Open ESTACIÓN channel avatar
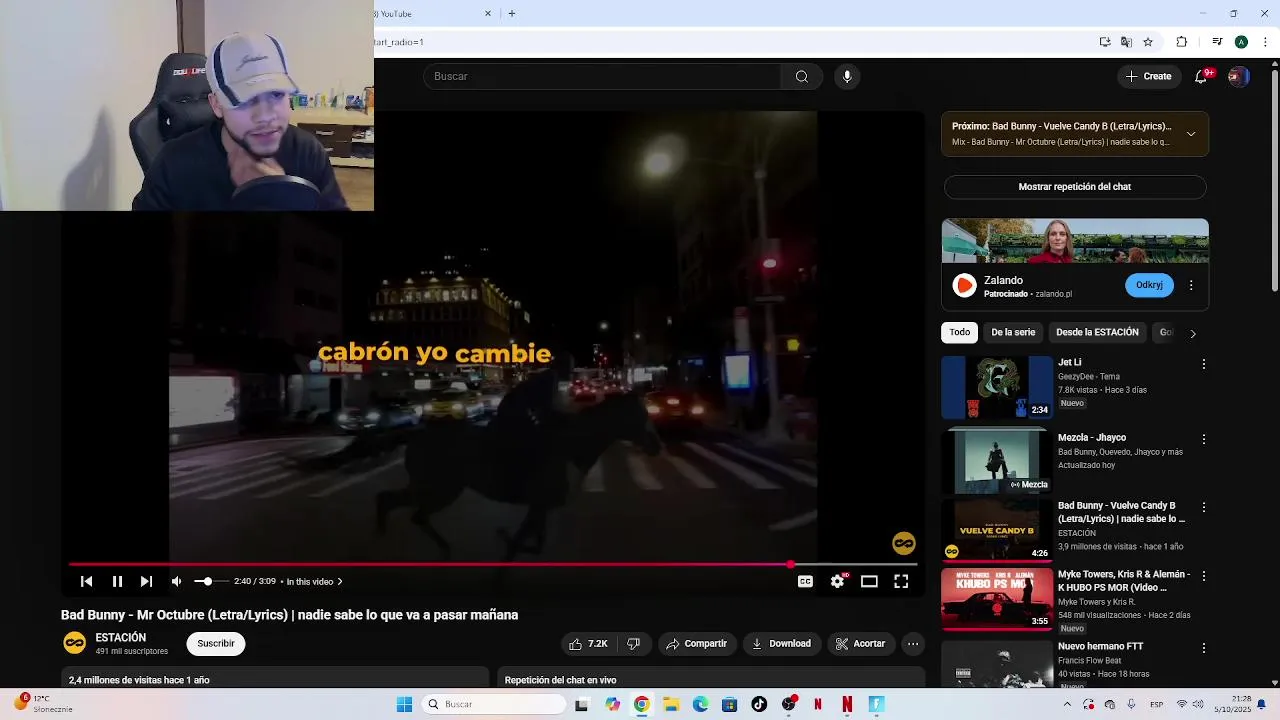The height and width of the screenshot is (720, 1280). (74, 643)
